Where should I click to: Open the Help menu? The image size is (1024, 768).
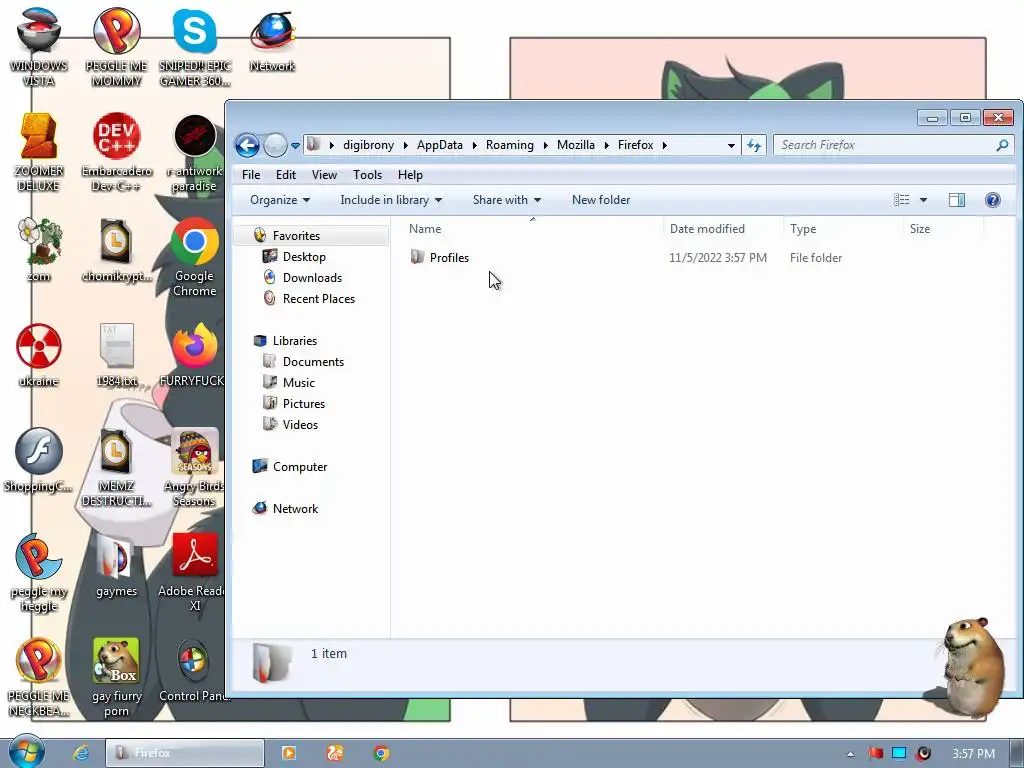pos(410,175)
